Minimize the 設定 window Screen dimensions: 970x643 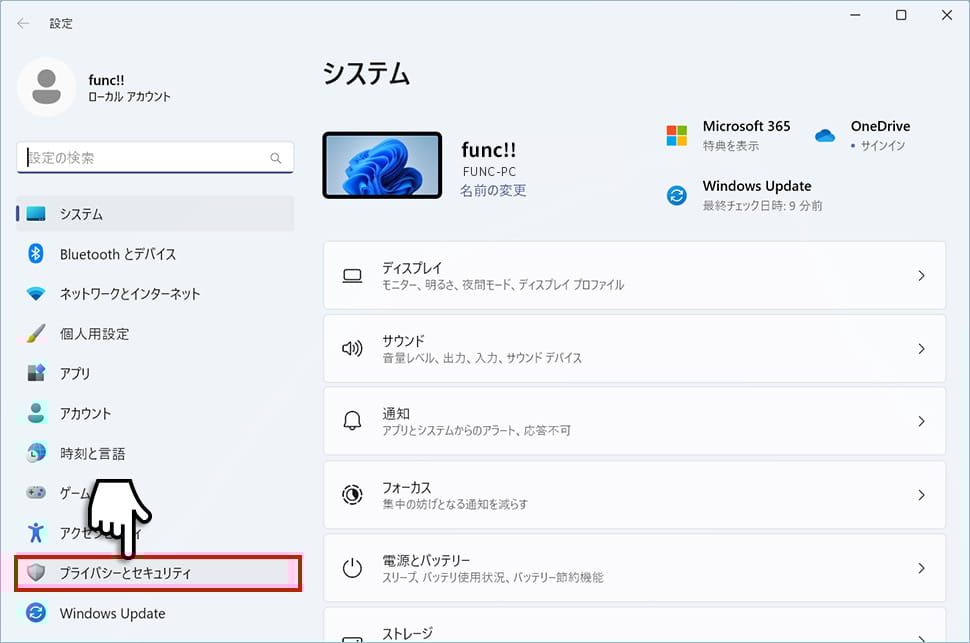tap(856, 15)
